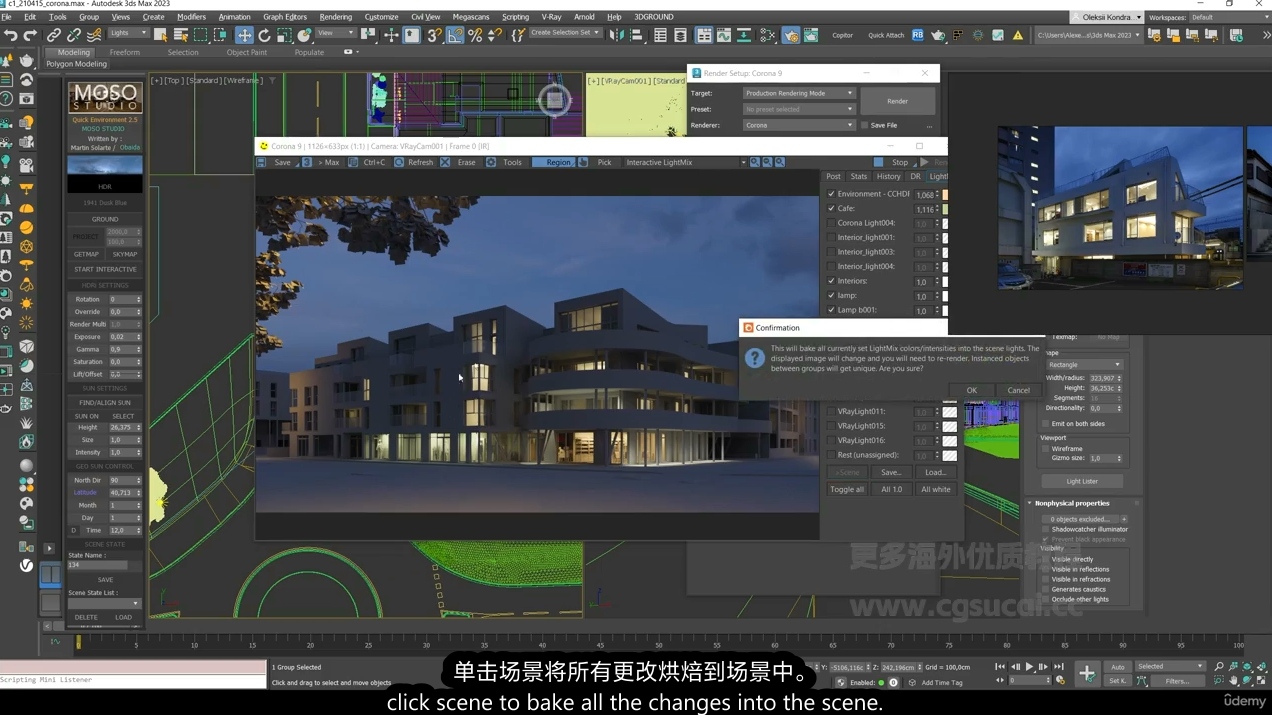The height and width of the screenshot is (715, 1272).
Task: Switch to the Freeform ribbon tab
Action: [125, 52]
